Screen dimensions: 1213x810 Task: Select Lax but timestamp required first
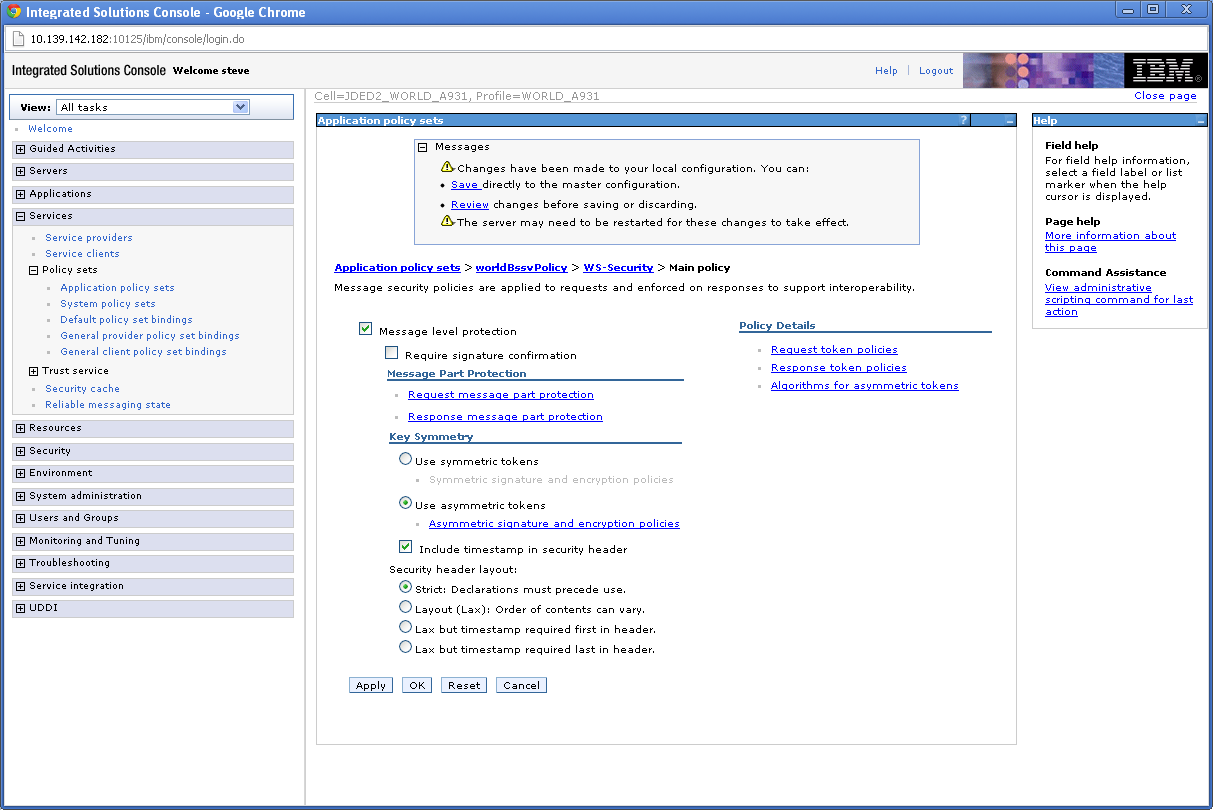(x=405, y=627)
